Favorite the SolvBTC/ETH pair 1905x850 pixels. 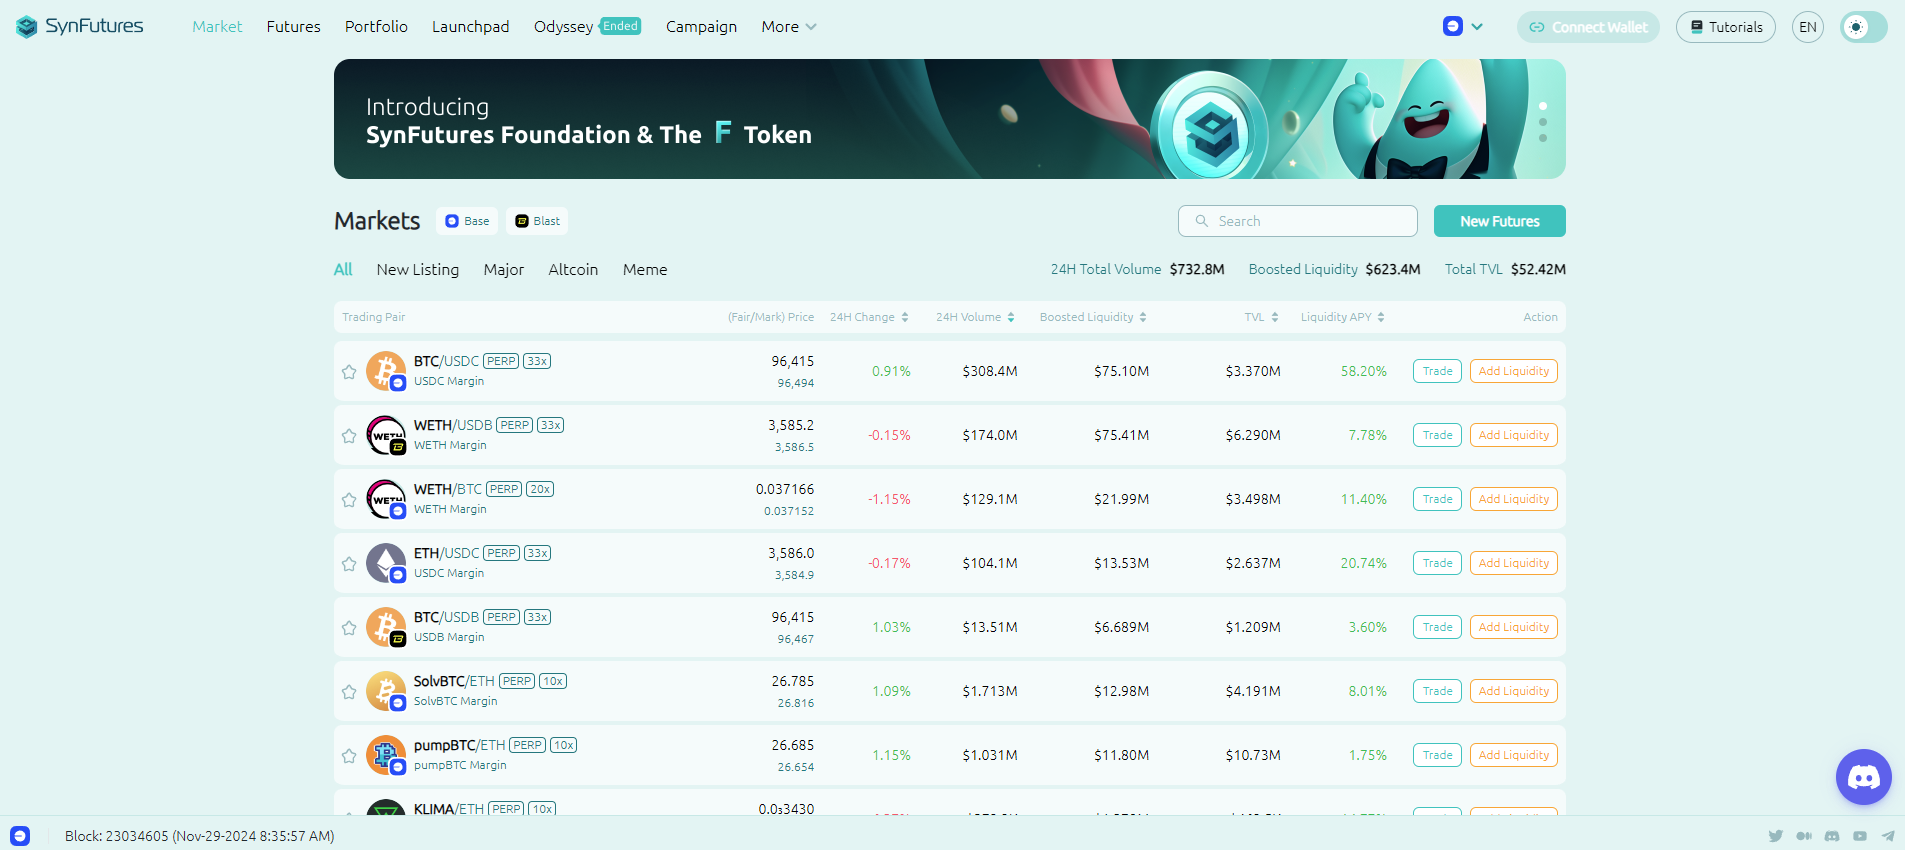click(349, 692)
